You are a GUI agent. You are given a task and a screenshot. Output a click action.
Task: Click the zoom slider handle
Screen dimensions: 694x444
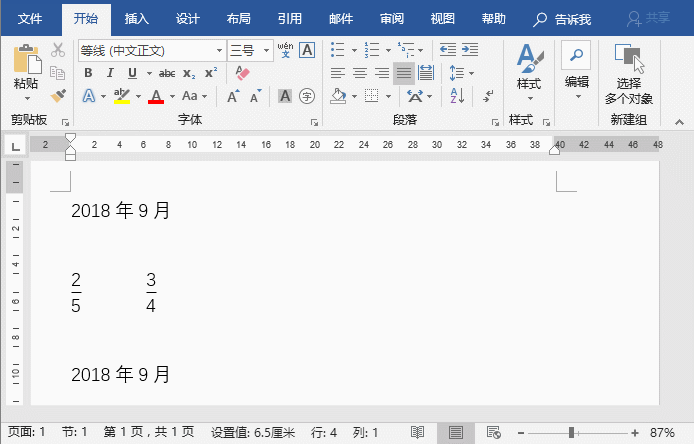pos(571,432)
